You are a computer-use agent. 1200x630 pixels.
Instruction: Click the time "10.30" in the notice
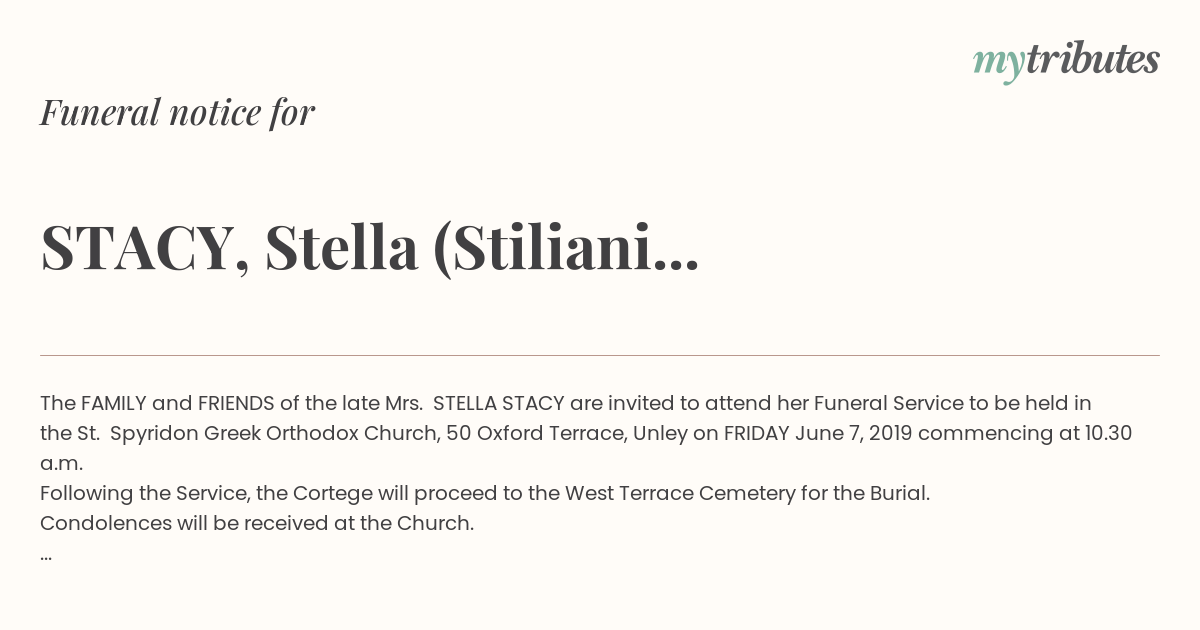(1108, 434)
